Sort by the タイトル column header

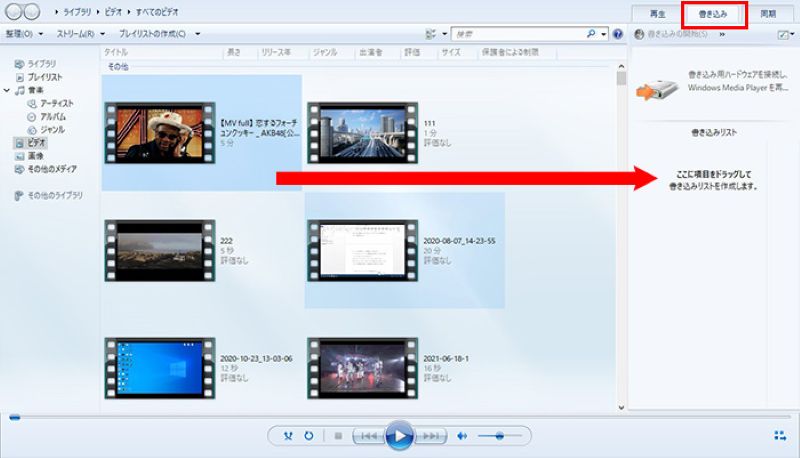(116, 52)
